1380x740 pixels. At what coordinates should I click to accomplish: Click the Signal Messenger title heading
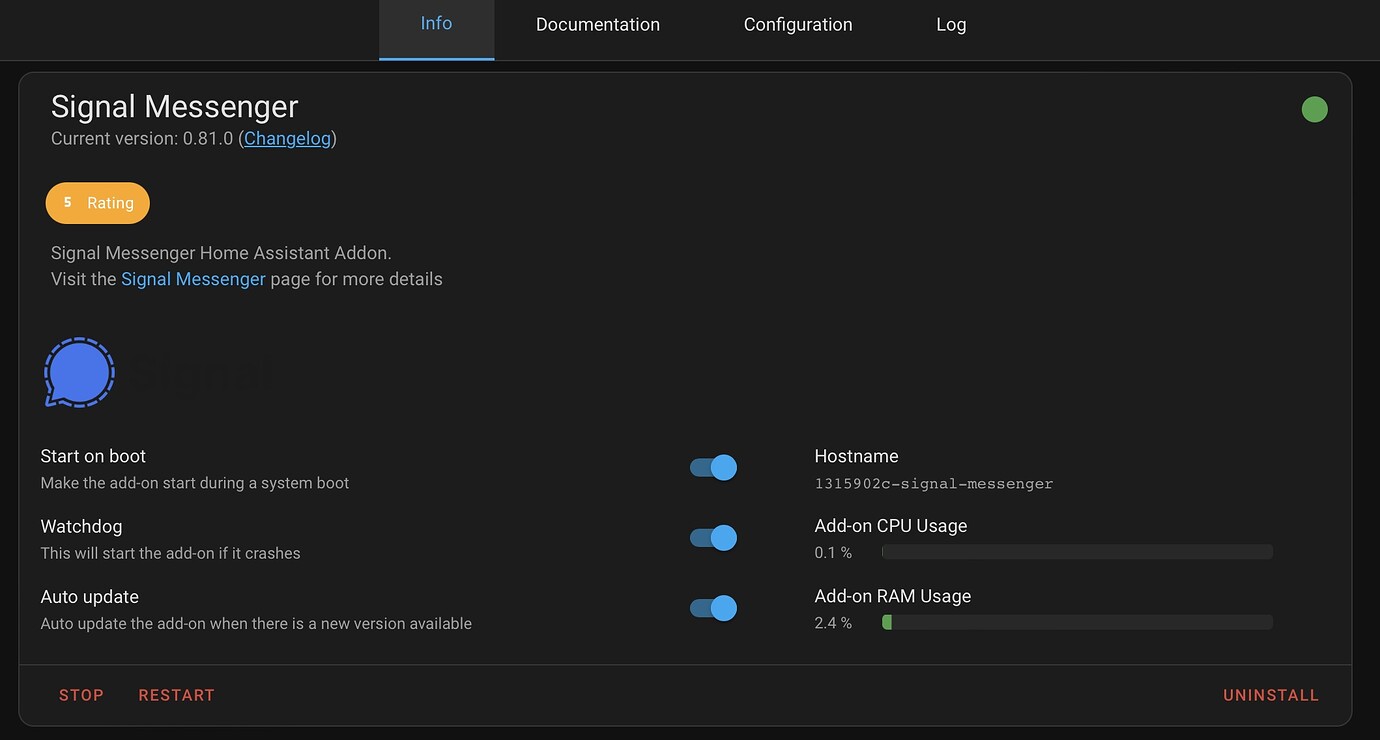tap(173, 105)
